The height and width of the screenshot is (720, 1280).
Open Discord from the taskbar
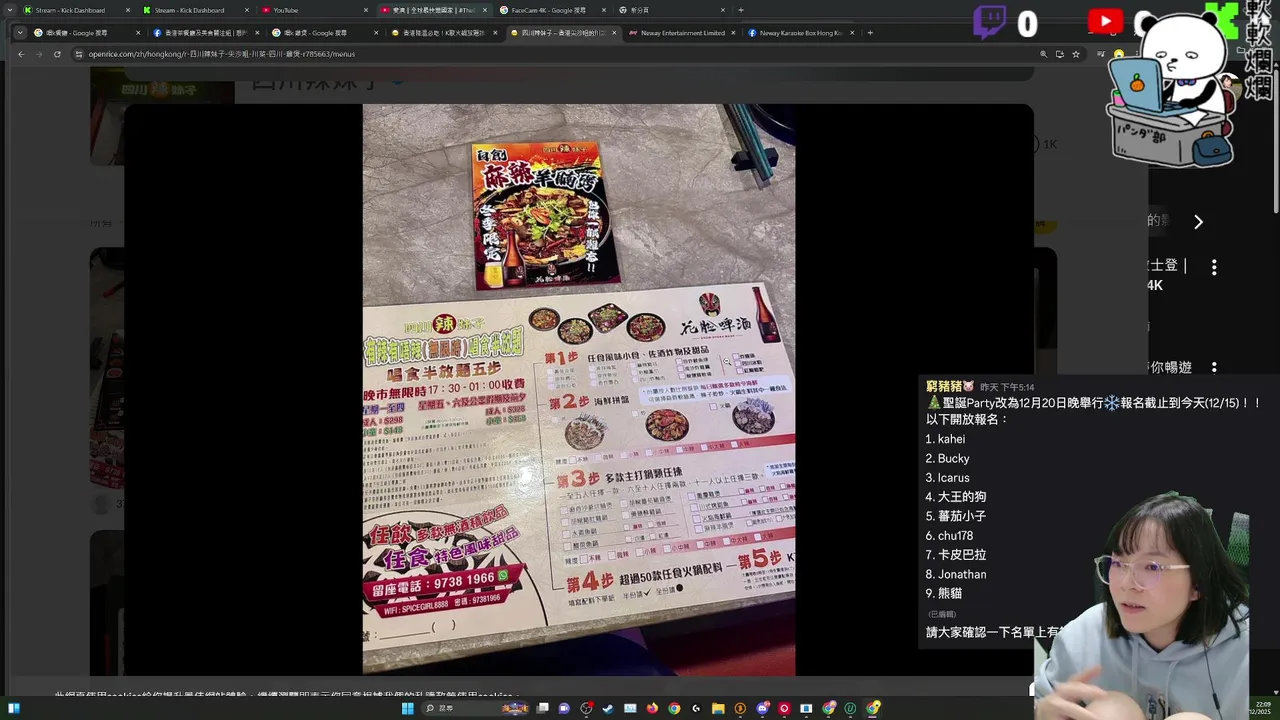[x=762, y=708]
